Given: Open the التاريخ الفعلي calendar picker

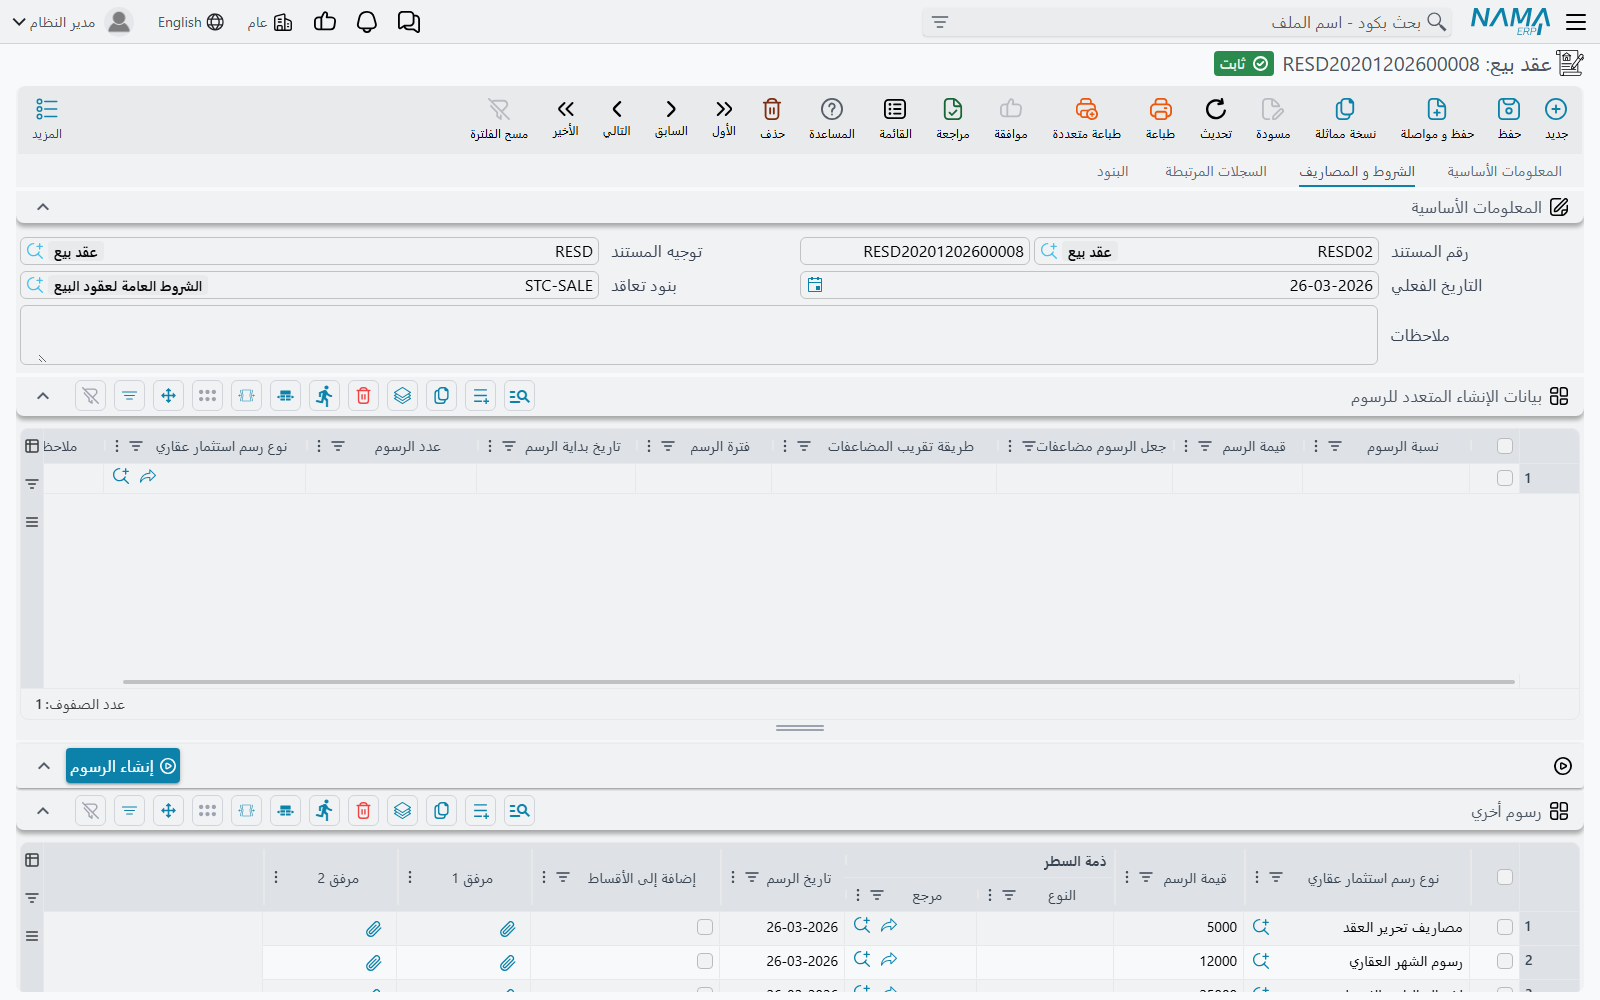Looking at the screenshot, I should point(815,285).
